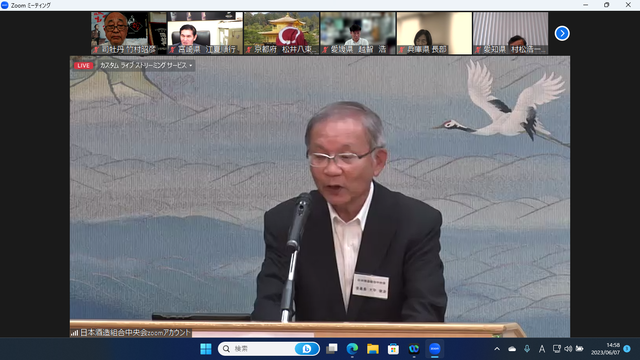Open the clock and date flyout

tap(605, 349)
